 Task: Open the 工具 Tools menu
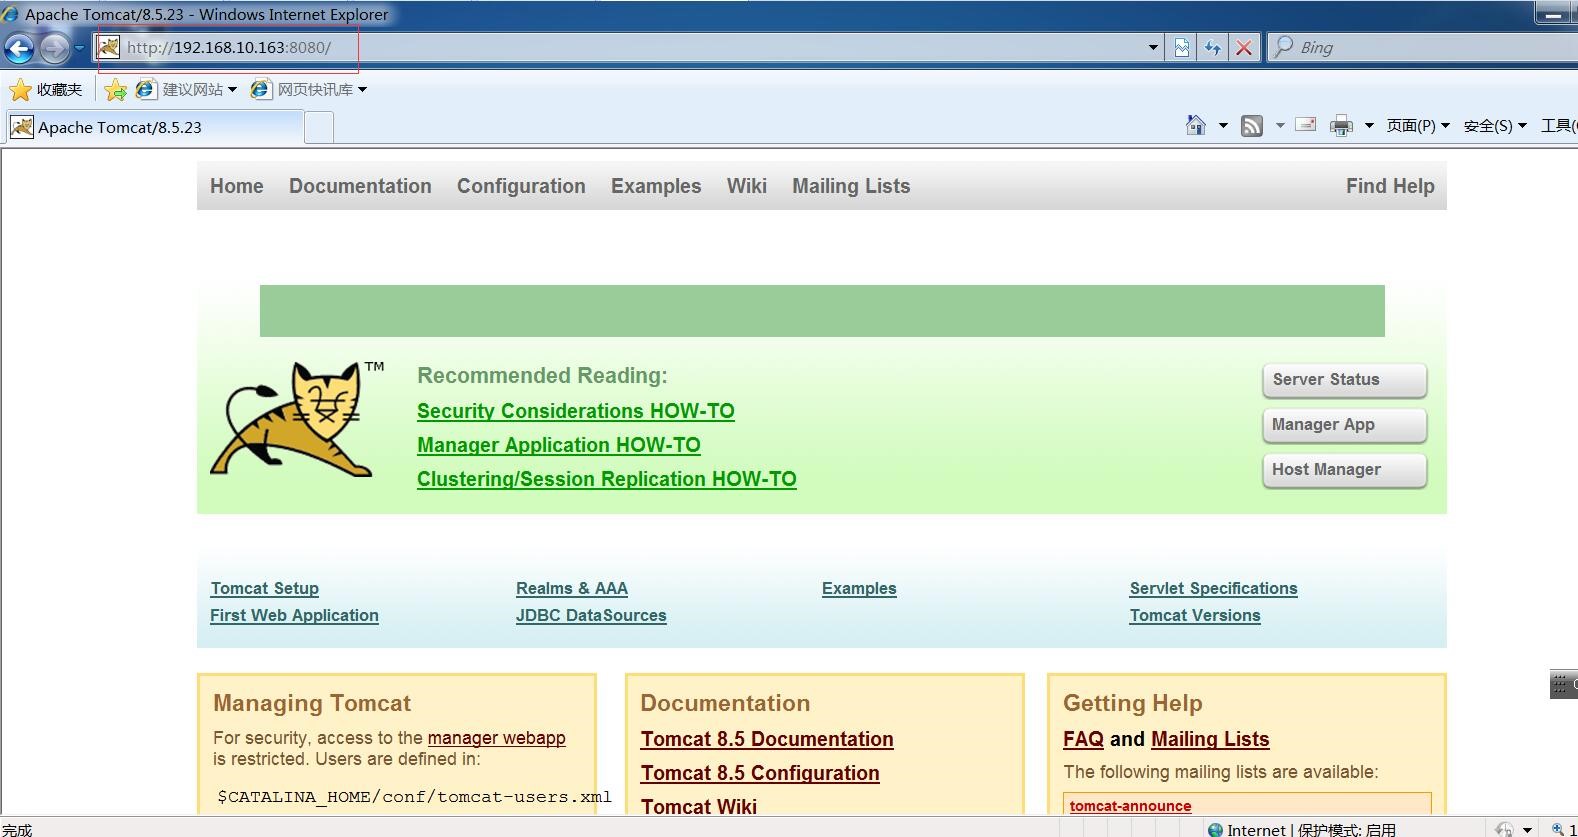tap(1558, 126)
